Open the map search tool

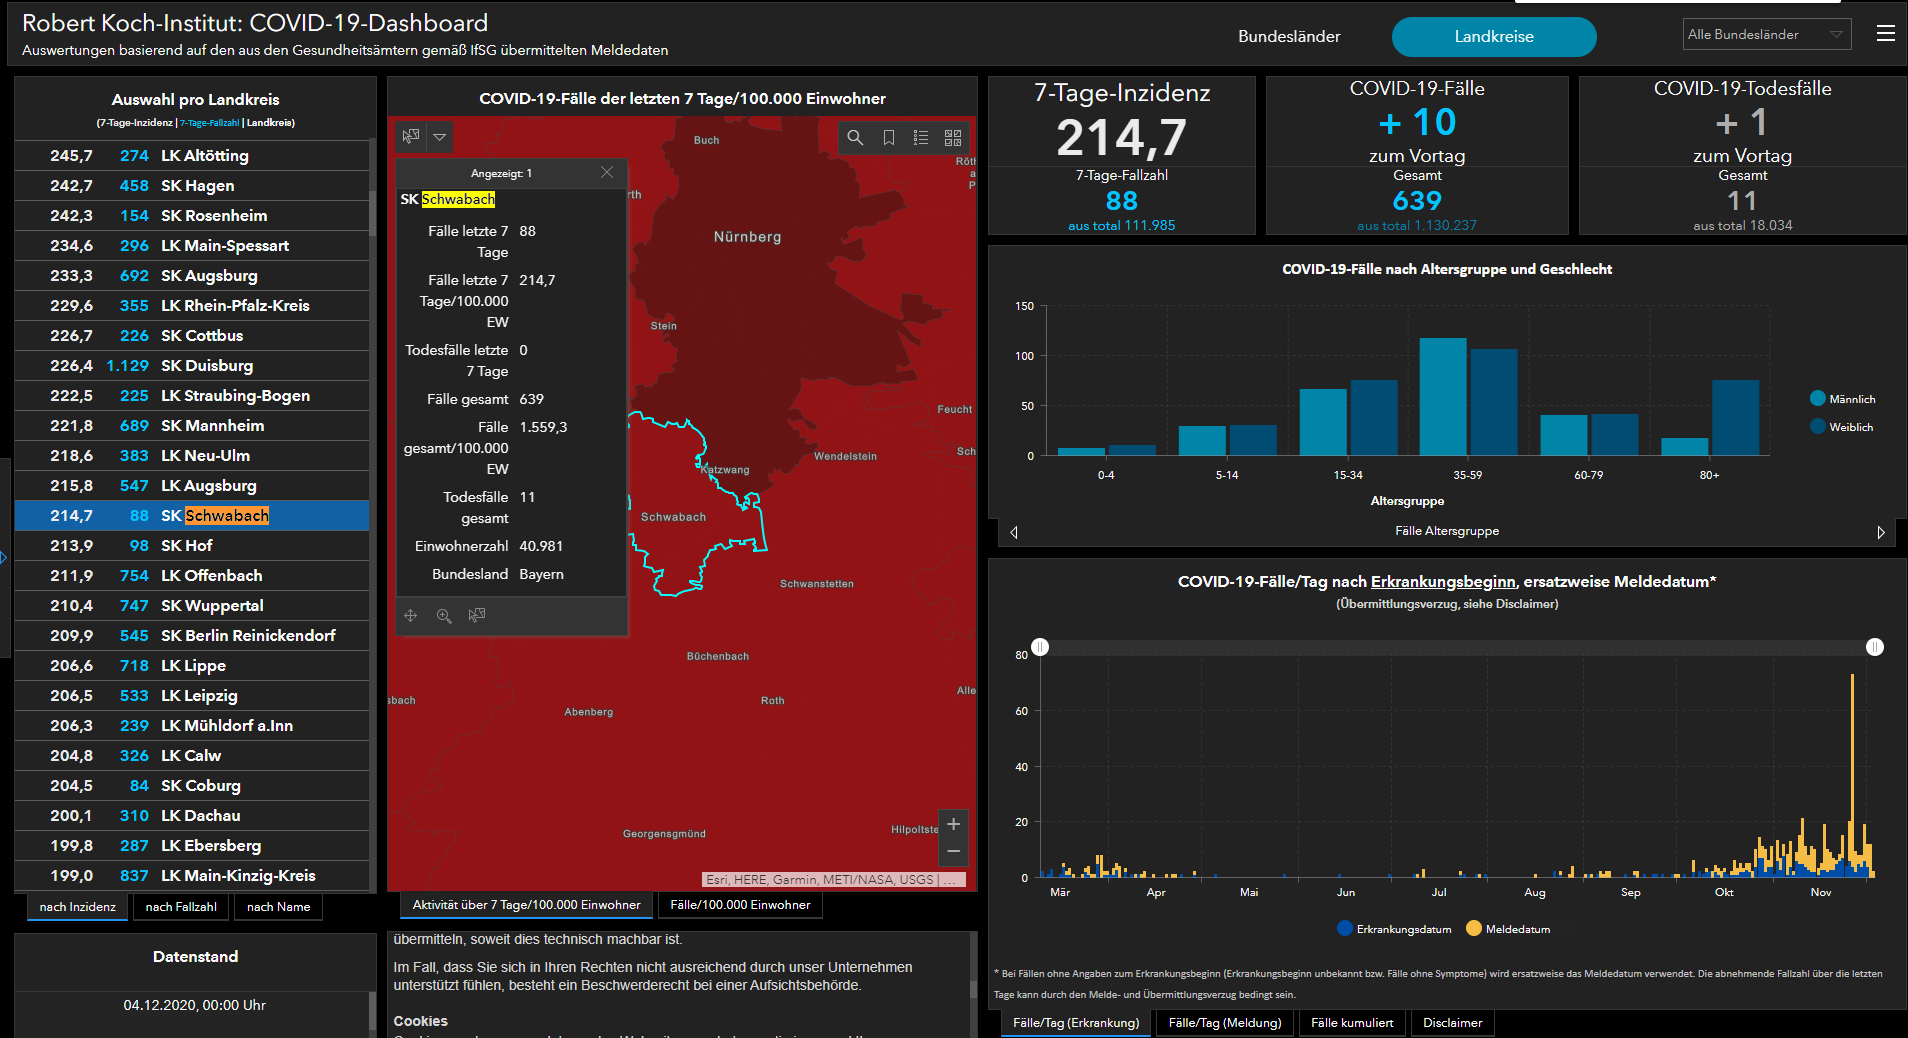coord(855,138)
